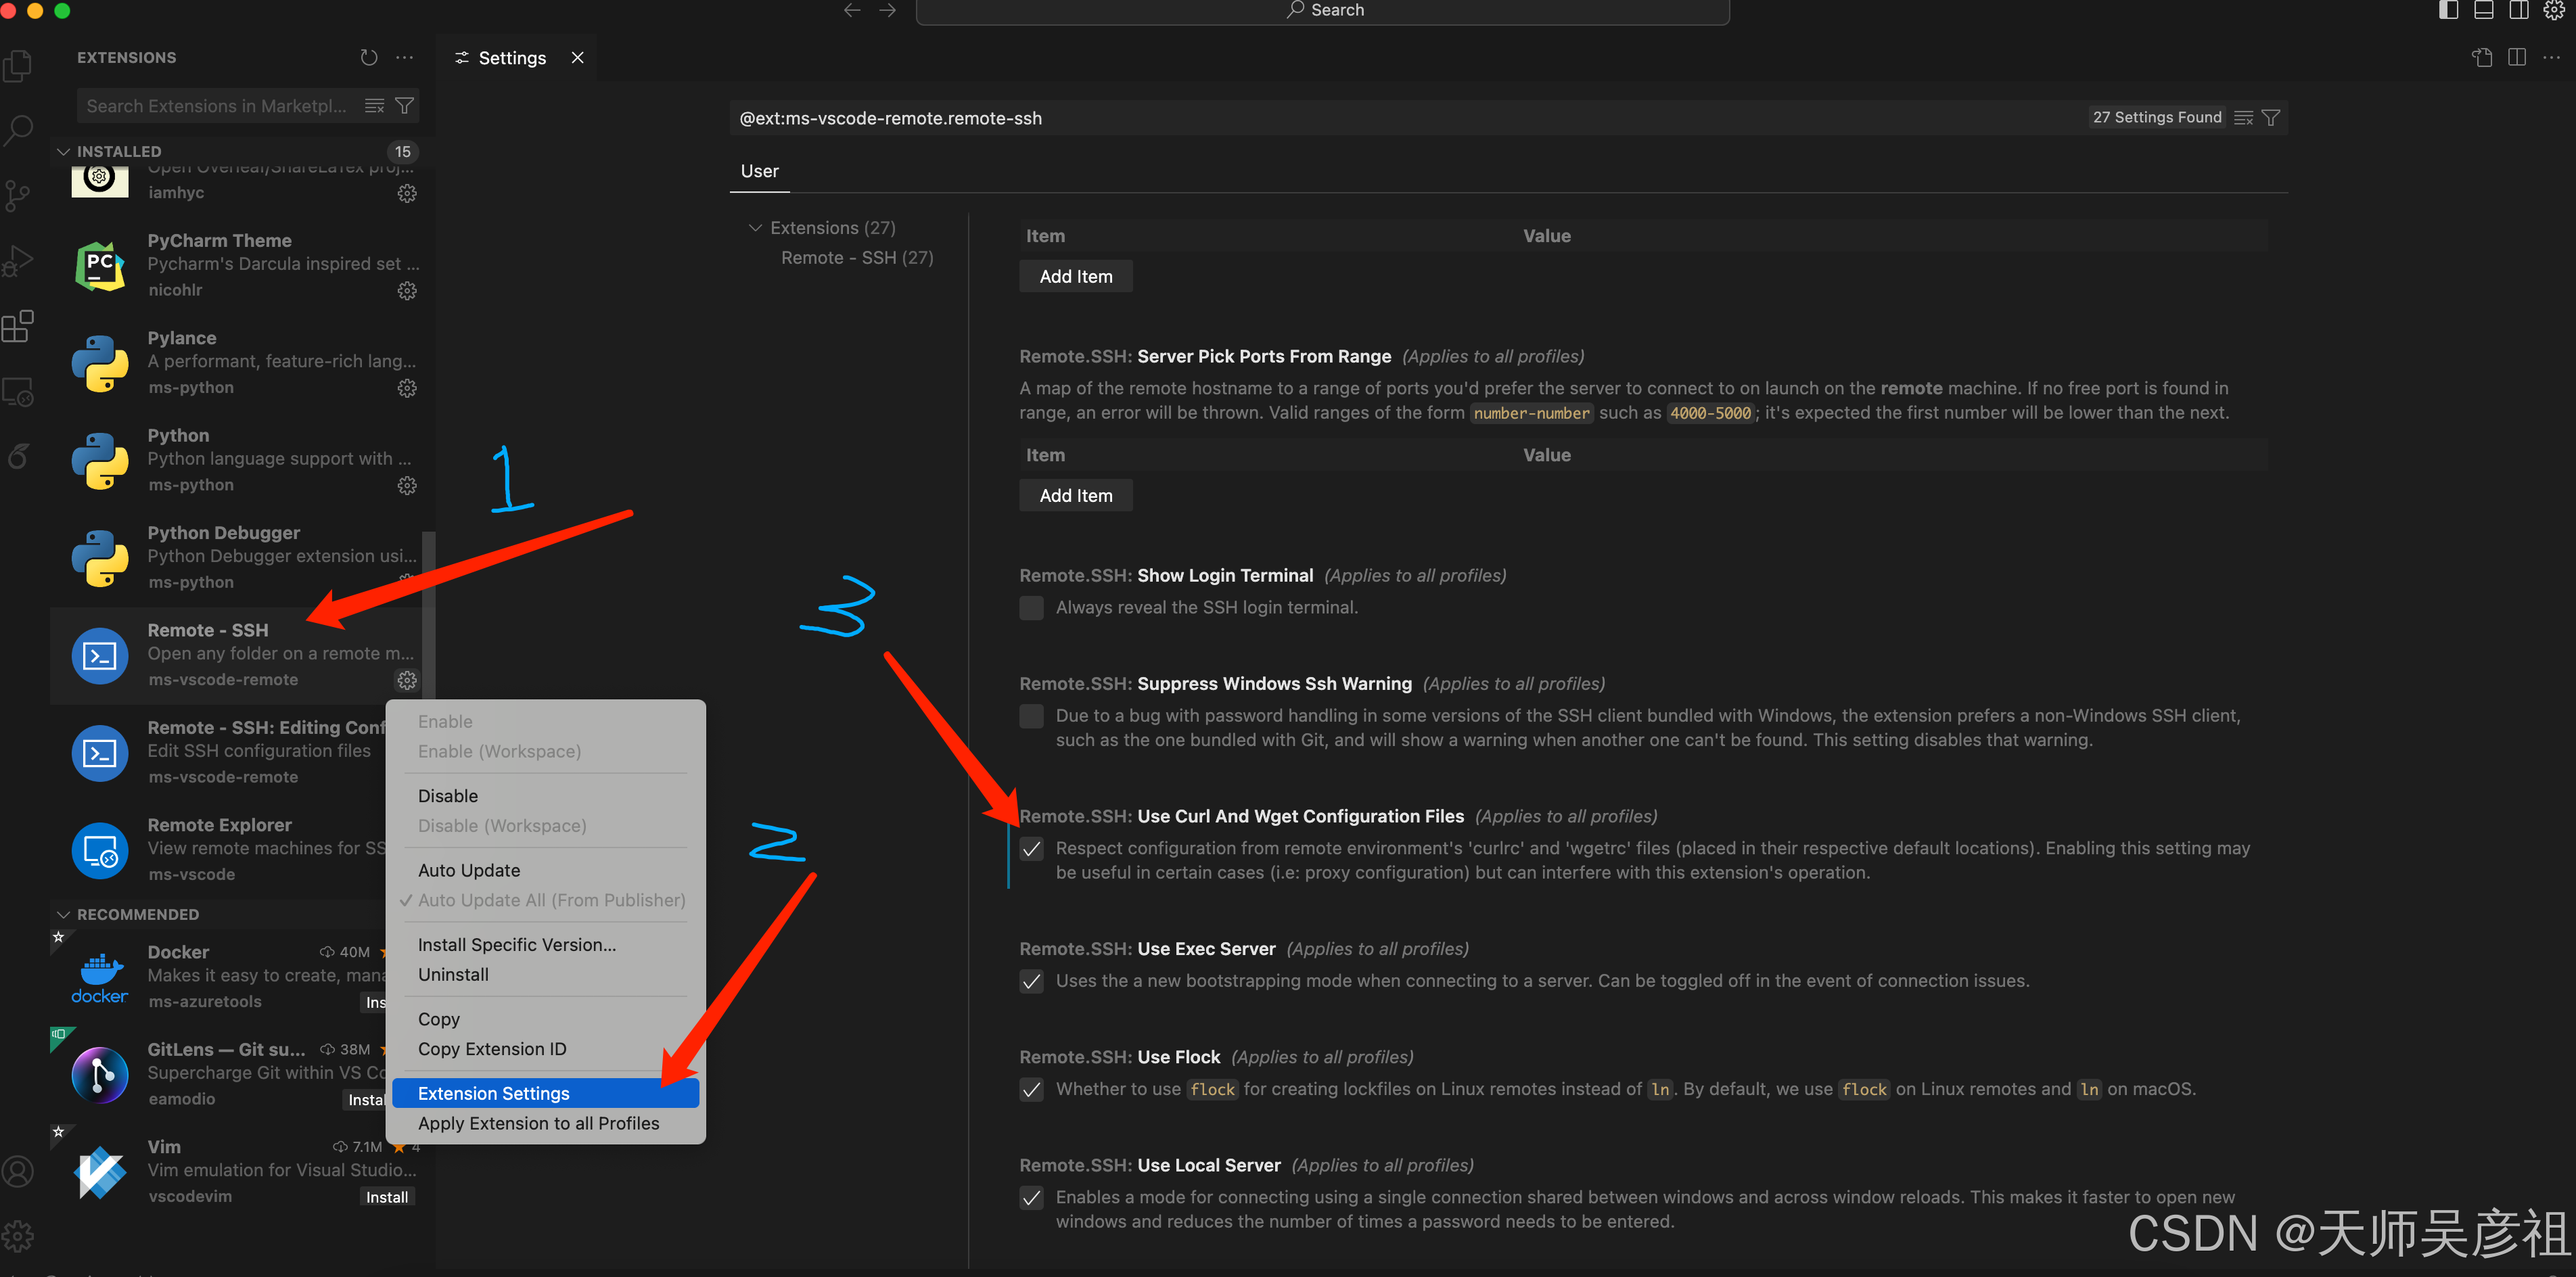Collapse Extensions (27) tree node

coord(756,228)
